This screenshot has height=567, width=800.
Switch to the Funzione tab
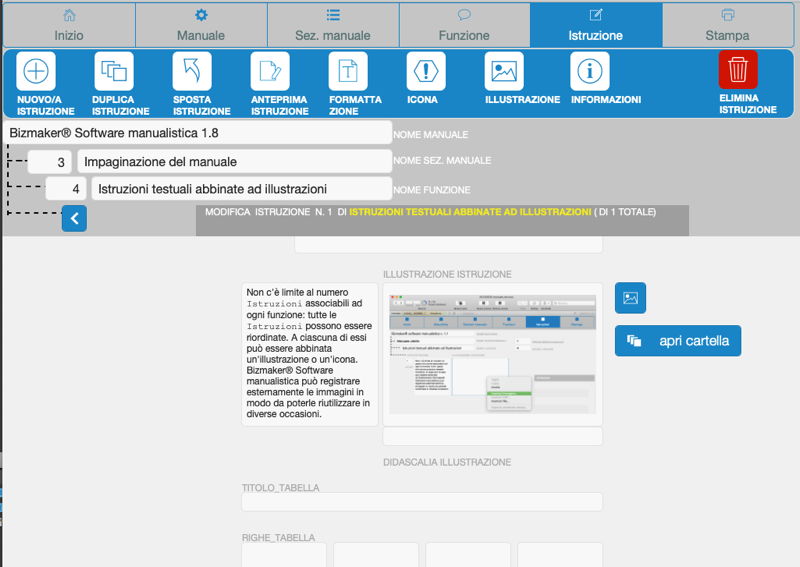coord(464,25)
